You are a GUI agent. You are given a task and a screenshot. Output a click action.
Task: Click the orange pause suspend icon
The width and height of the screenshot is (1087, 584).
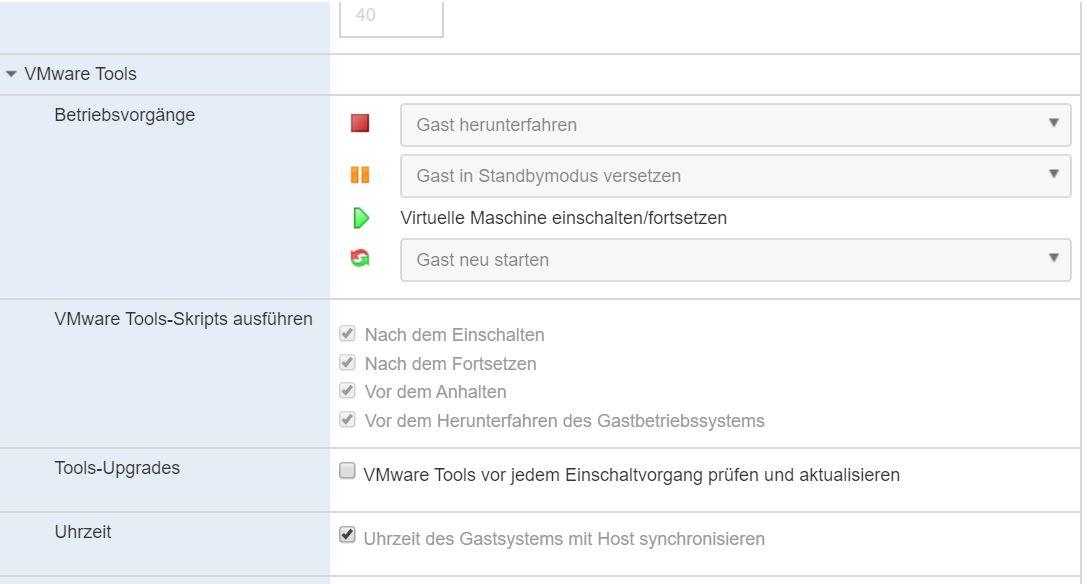(360, 175)
